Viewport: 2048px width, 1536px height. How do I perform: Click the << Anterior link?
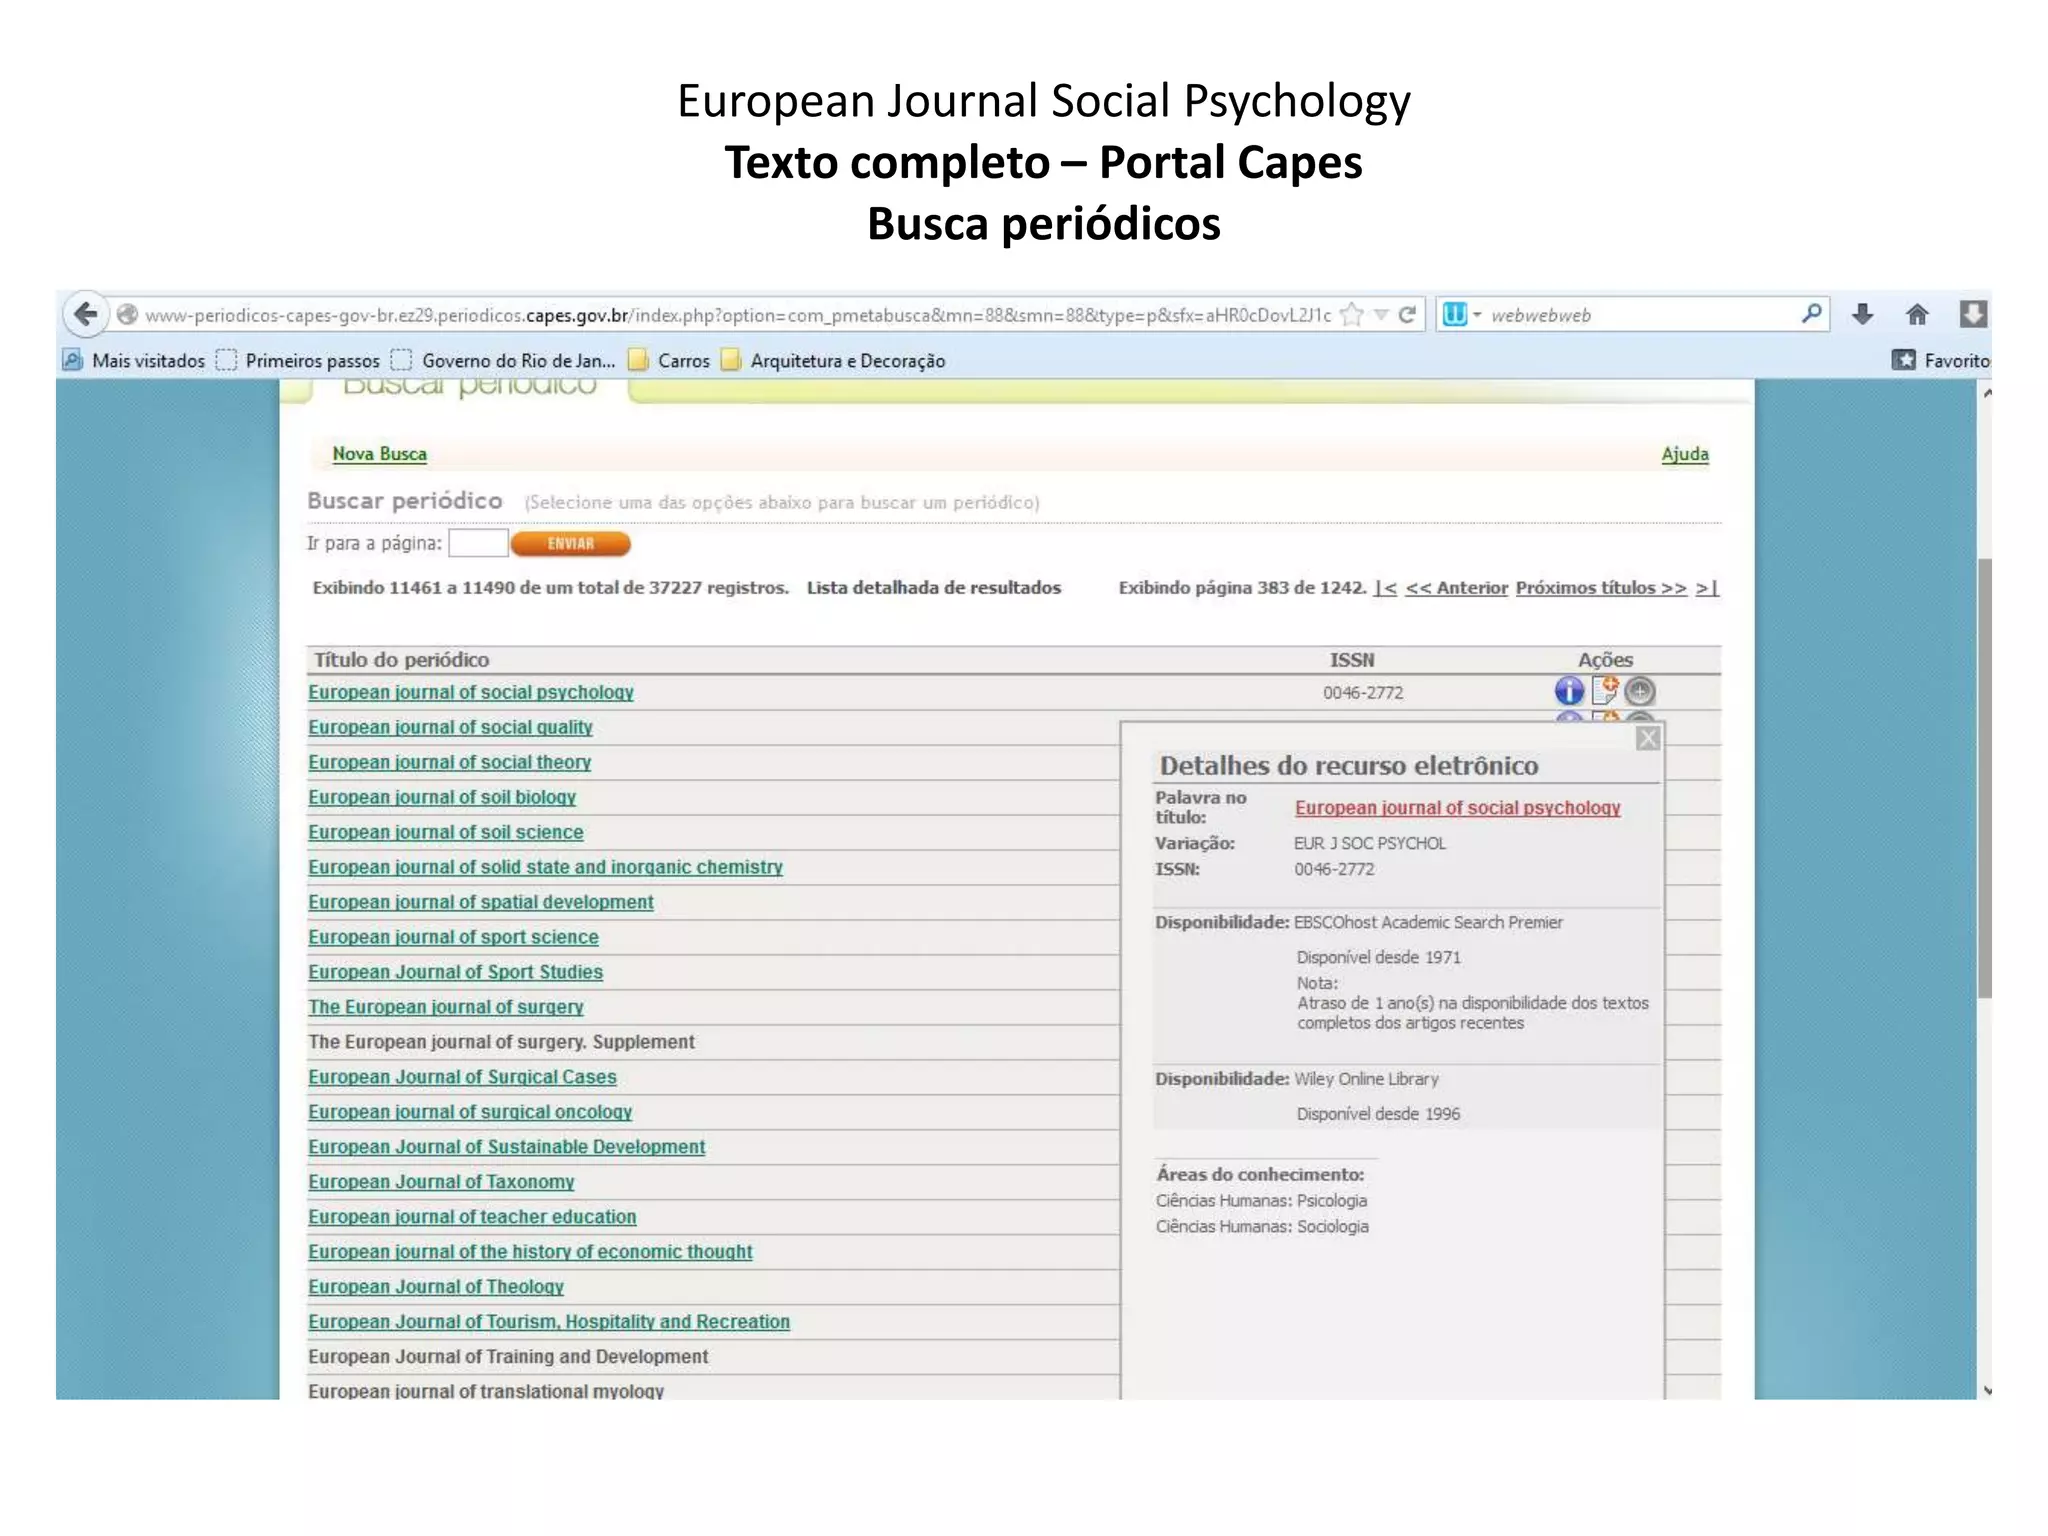pos(1456,588)
